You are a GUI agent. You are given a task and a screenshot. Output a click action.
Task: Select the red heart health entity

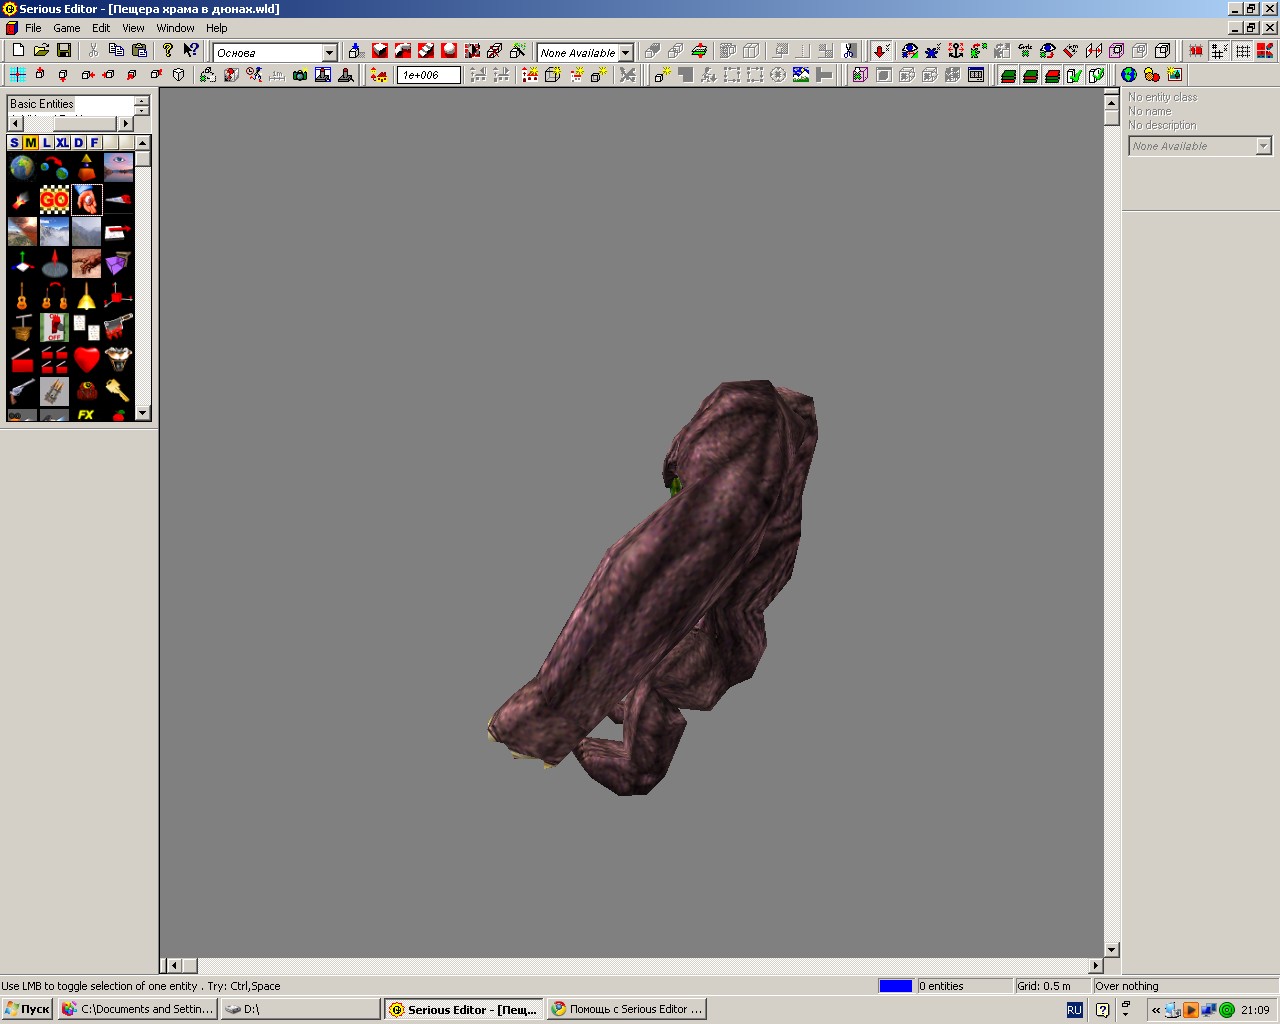tap(86, 359)
